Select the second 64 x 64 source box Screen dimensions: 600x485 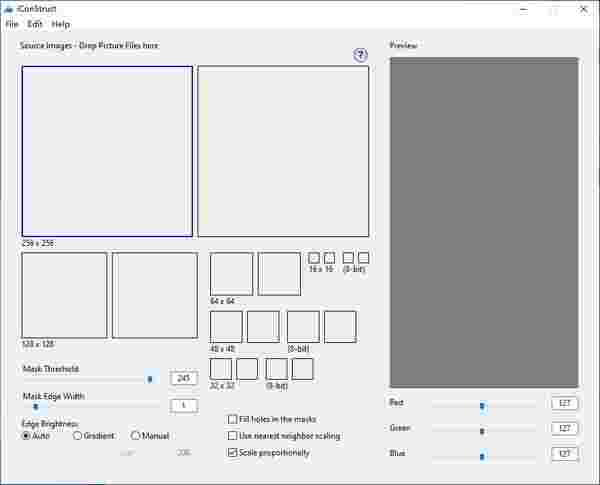coord(279,274)
